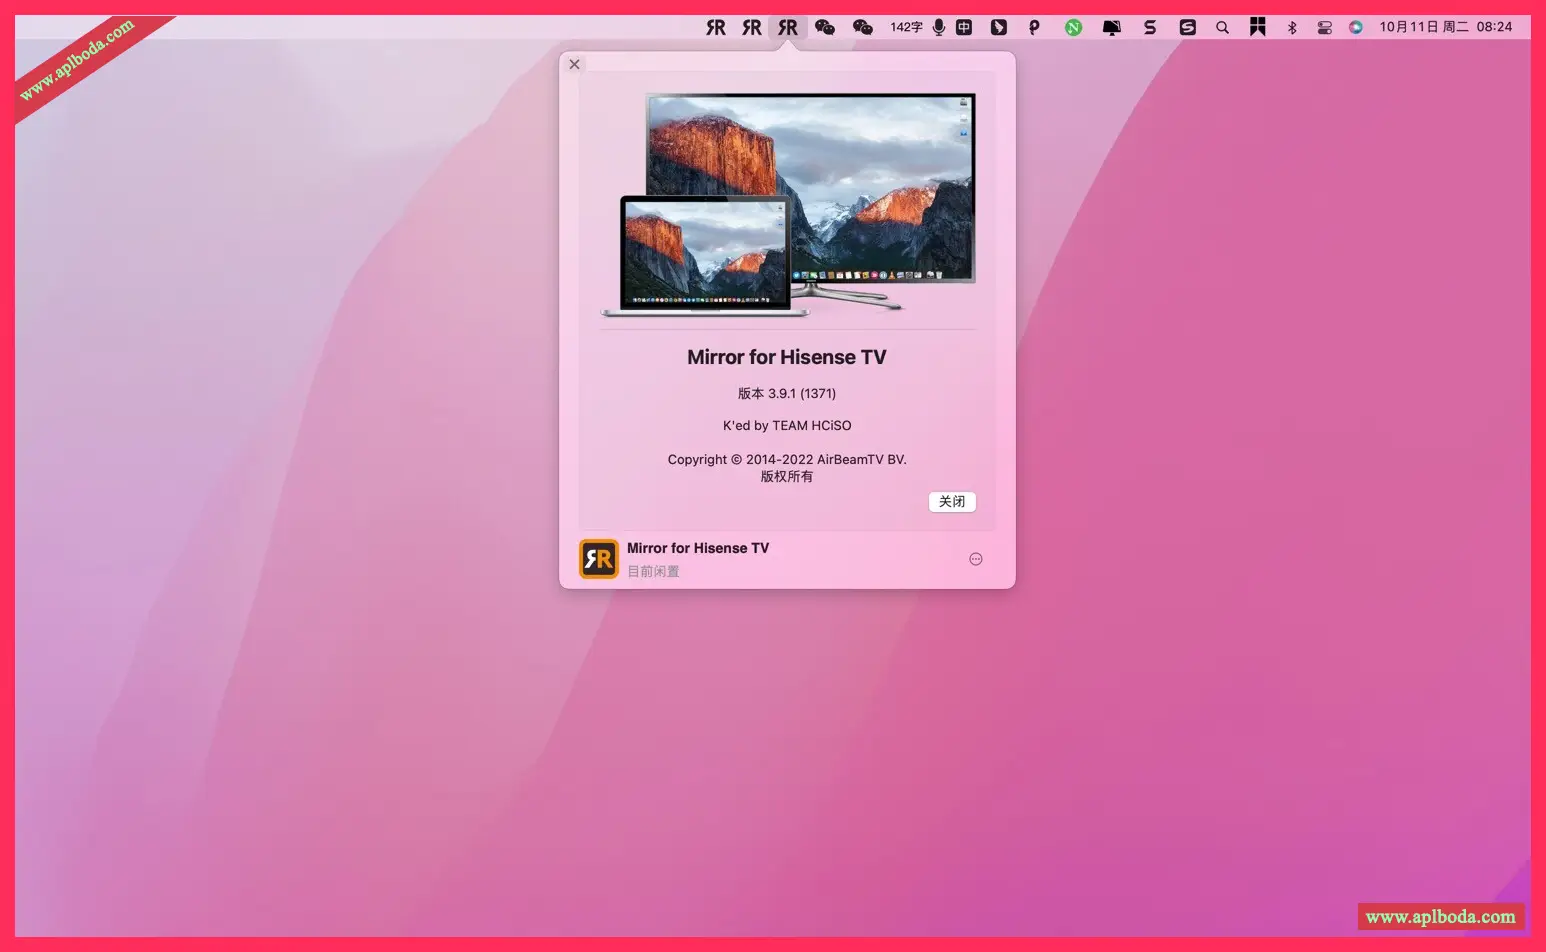Click the microphone icon in the menu bar

939,27
